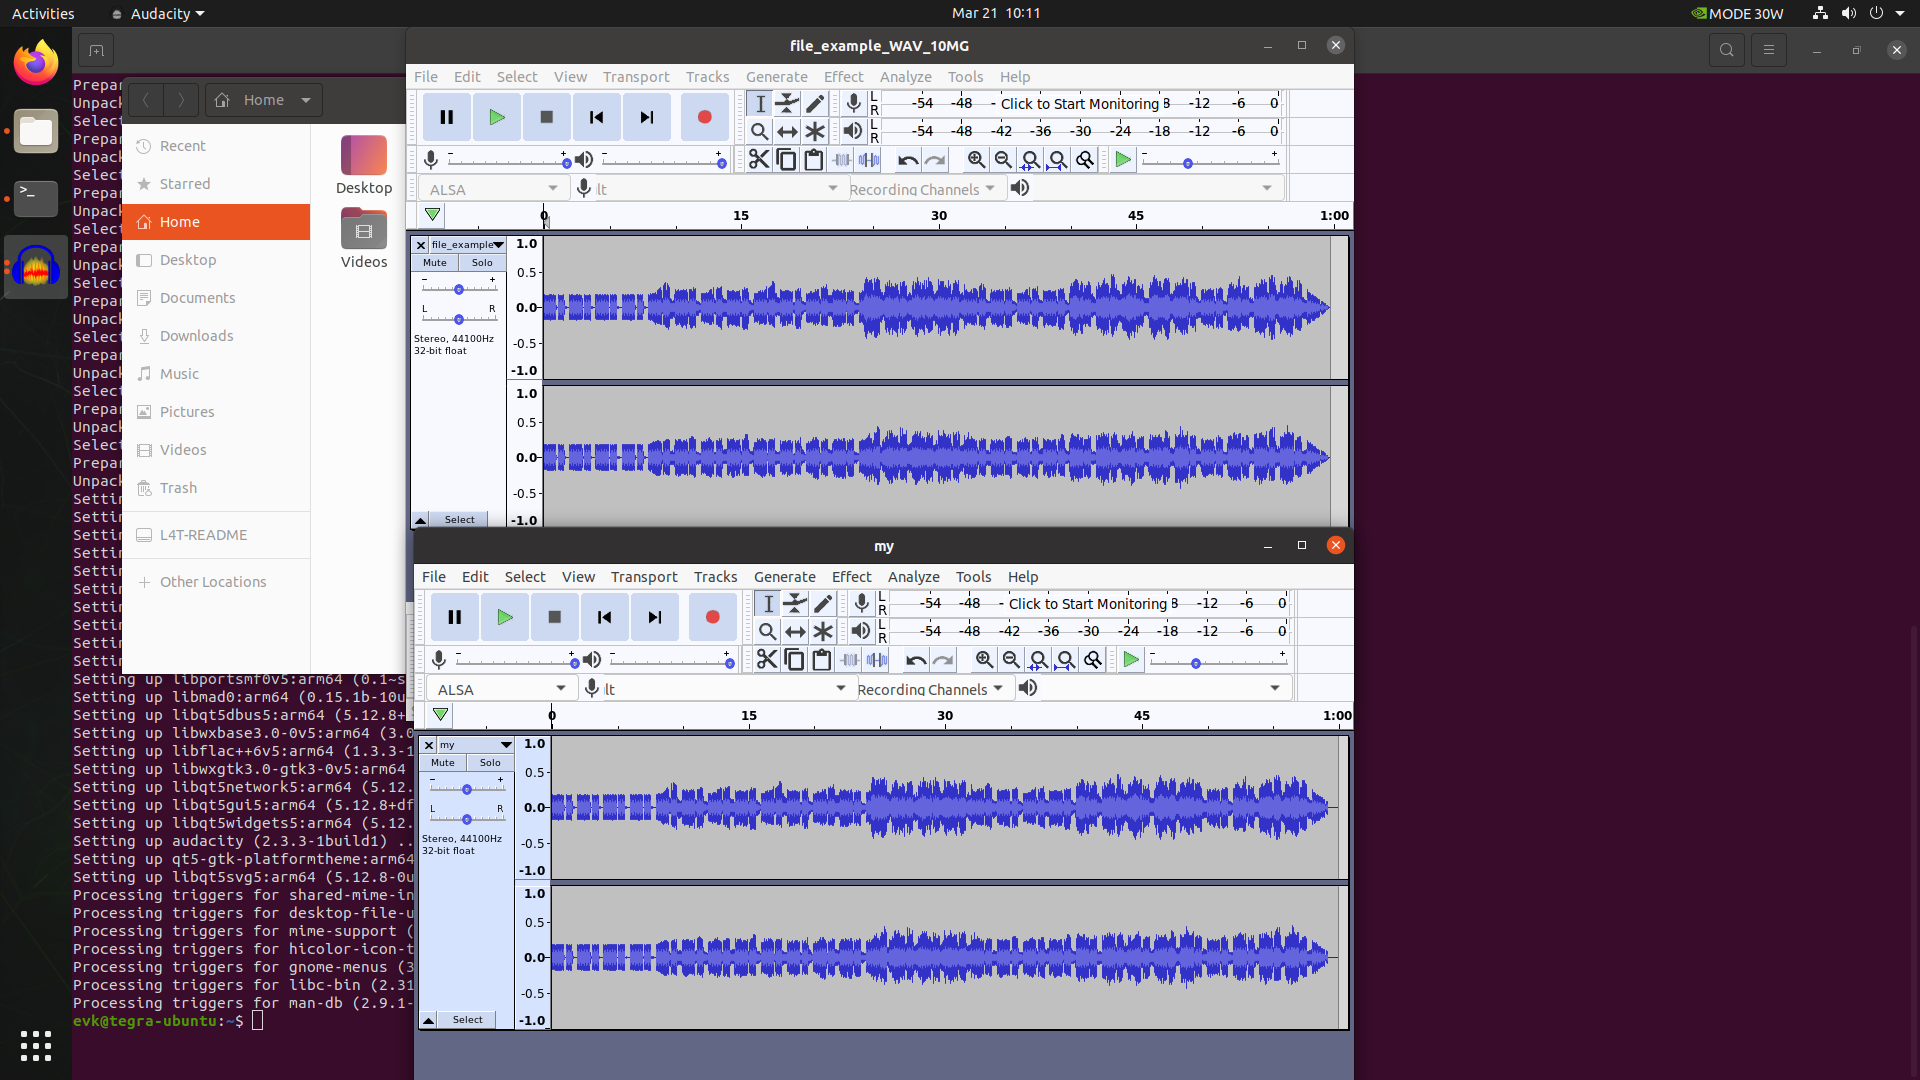The height and width of the screenshot is (1080, 1920).
Task: Open the 'my' track name dropdown menu
Action: coord(506,745)
